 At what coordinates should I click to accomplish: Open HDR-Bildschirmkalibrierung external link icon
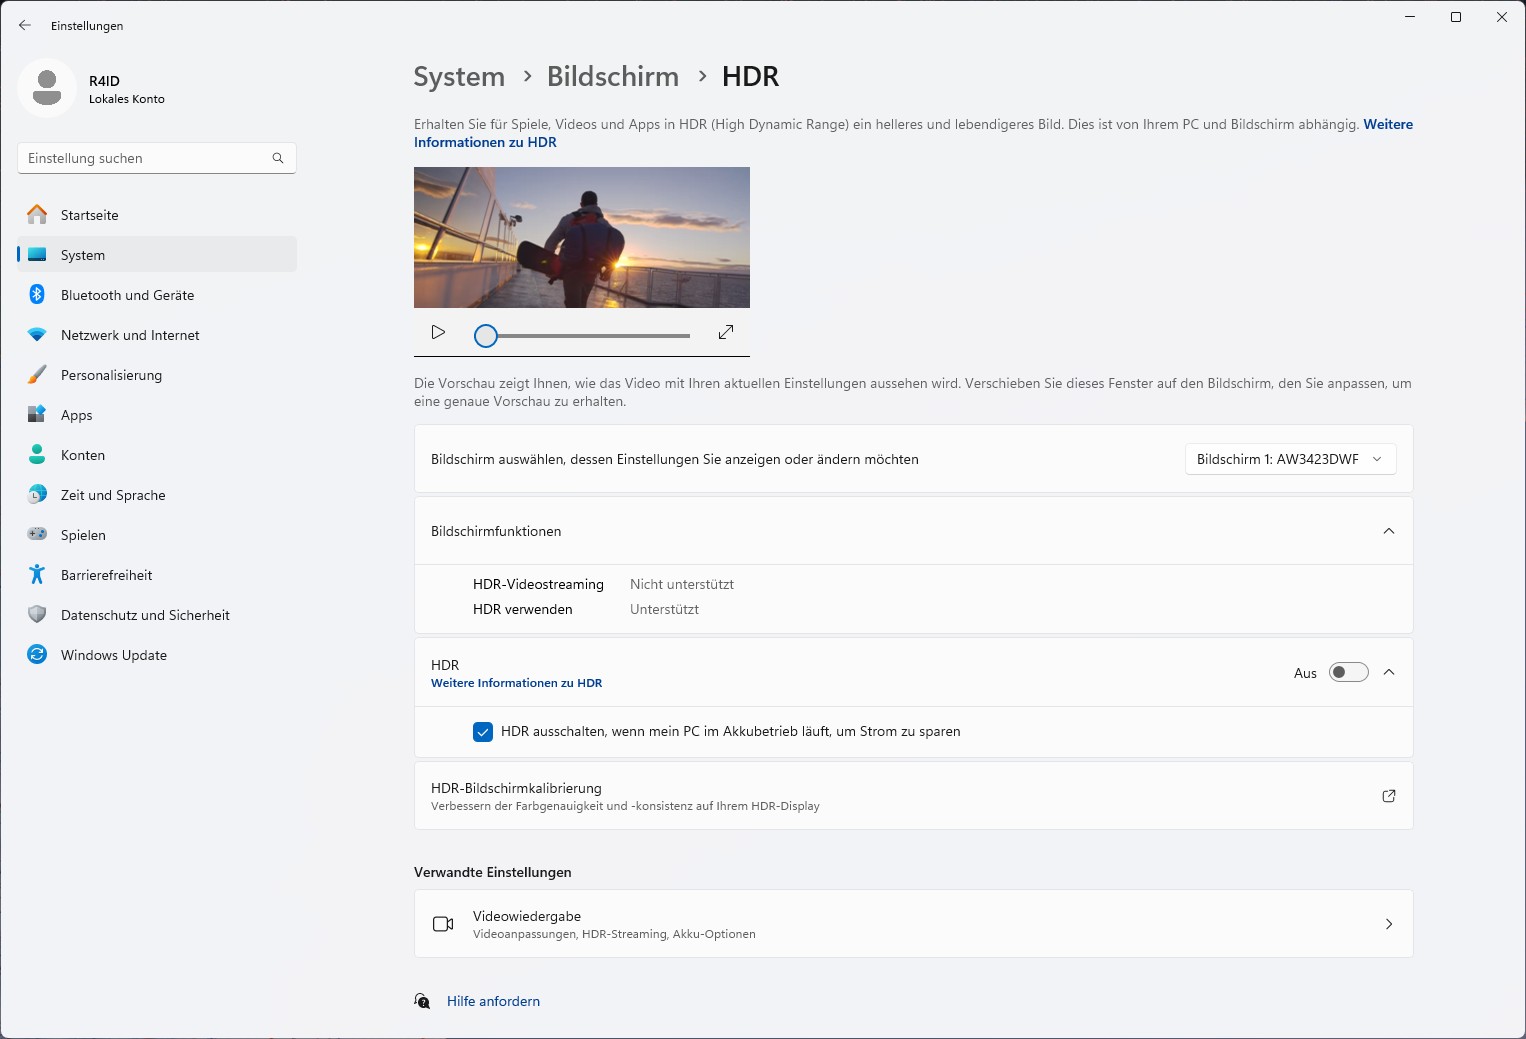point(1388,796)
